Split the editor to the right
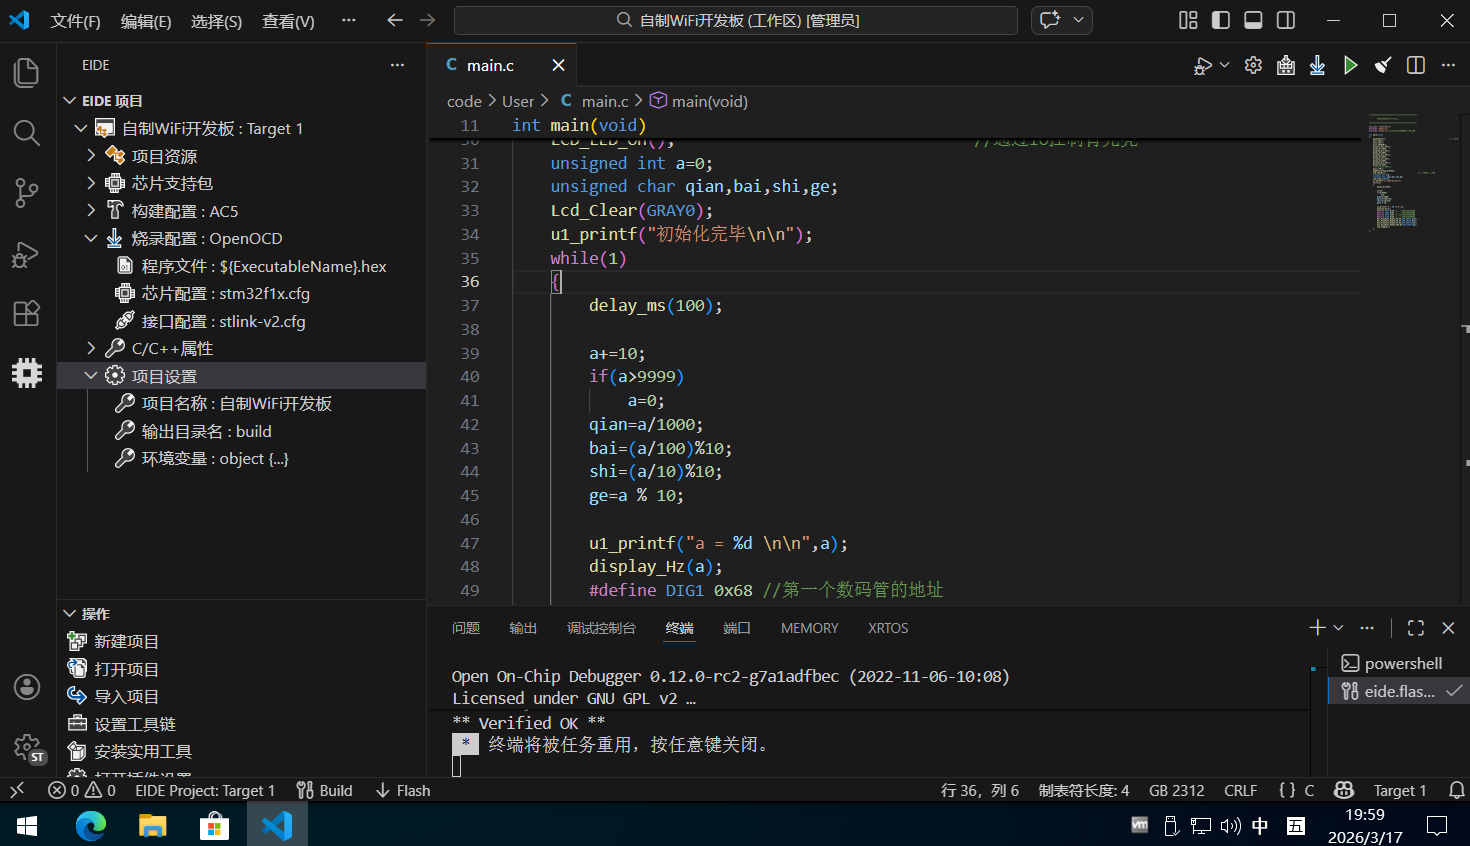The image size is (1470, 846). coord(1416,65)
